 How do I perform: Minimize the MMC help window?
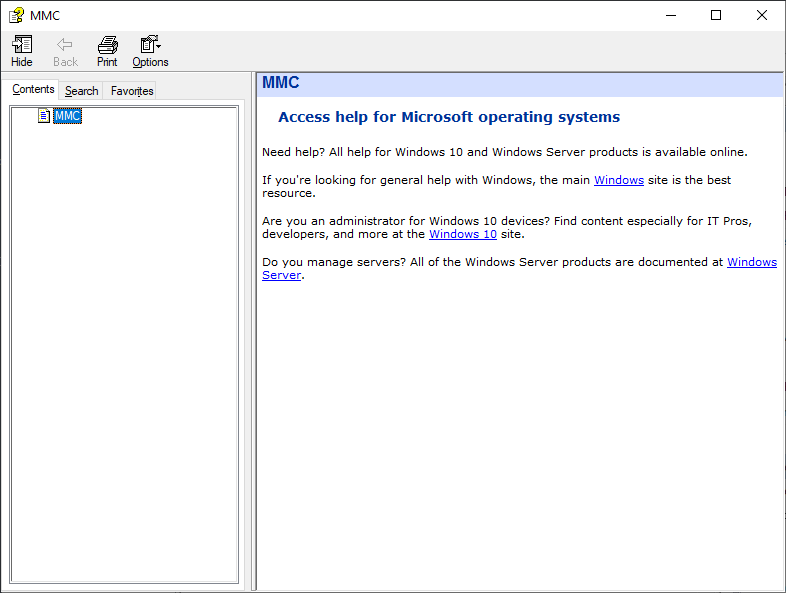671,16
